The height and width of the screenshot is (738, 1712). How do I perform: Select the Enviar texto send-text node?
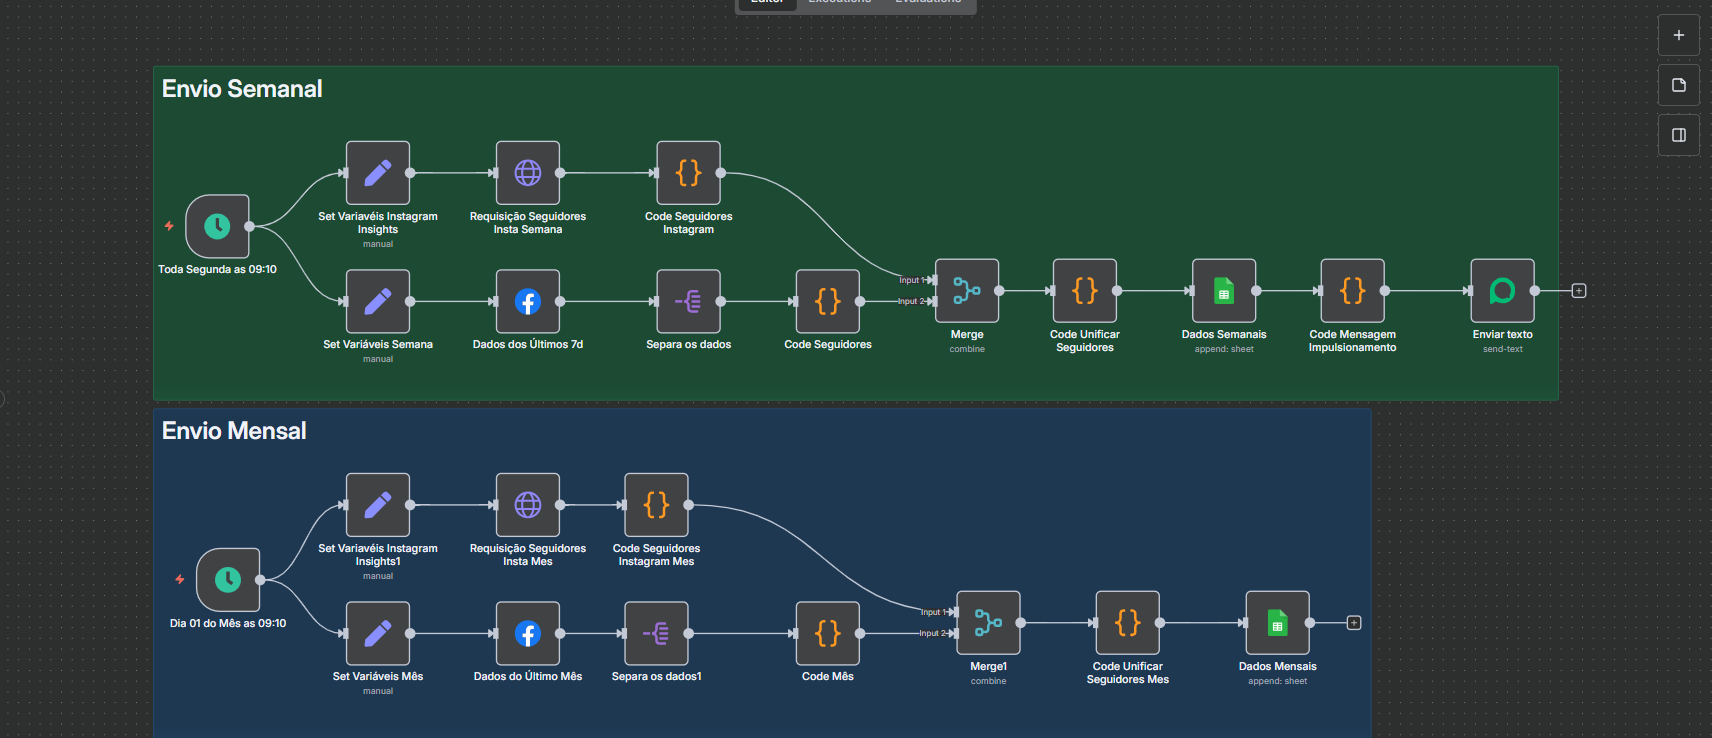coord(1502,291)
